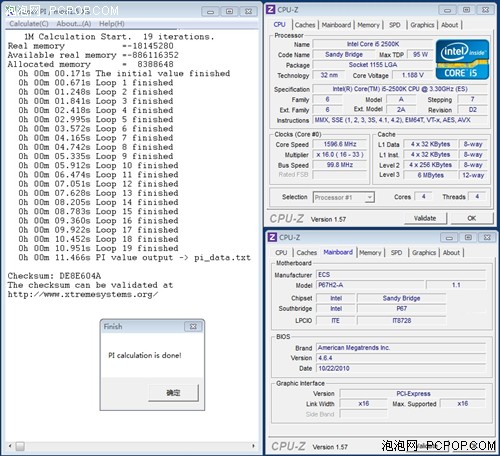Click the xtremesystems.org URL line
Screen dimensions: 500x456
tap(83, 294)
